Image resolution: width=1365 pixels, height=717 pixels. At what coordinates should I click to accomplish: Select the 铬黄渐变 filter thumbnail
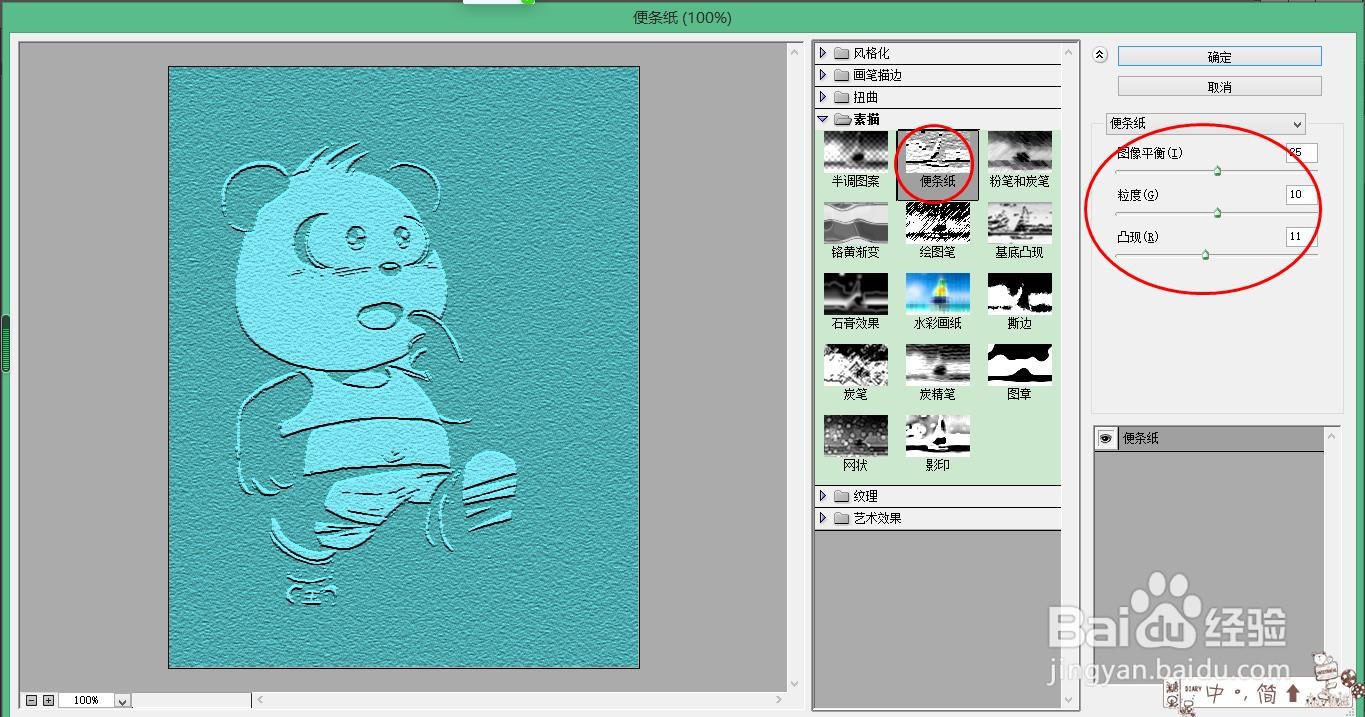click(x=855, y=222)
